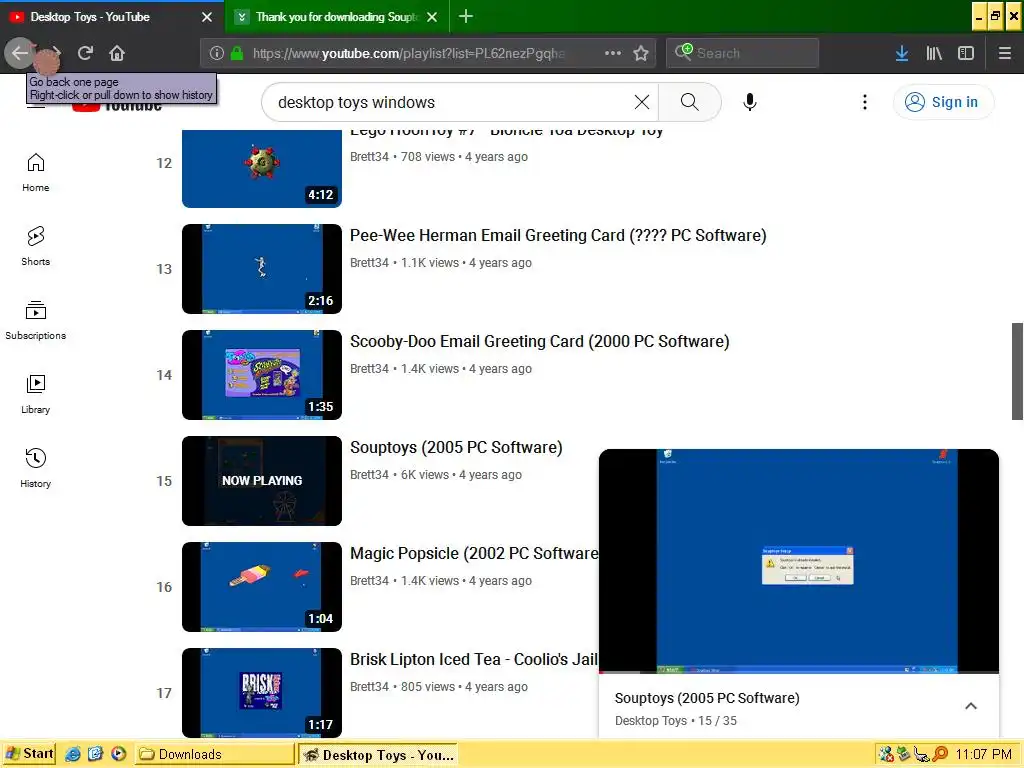Show site information for youtube.com
The width and height of the screenshot is (1024, 768).
[x=217, y=53]
